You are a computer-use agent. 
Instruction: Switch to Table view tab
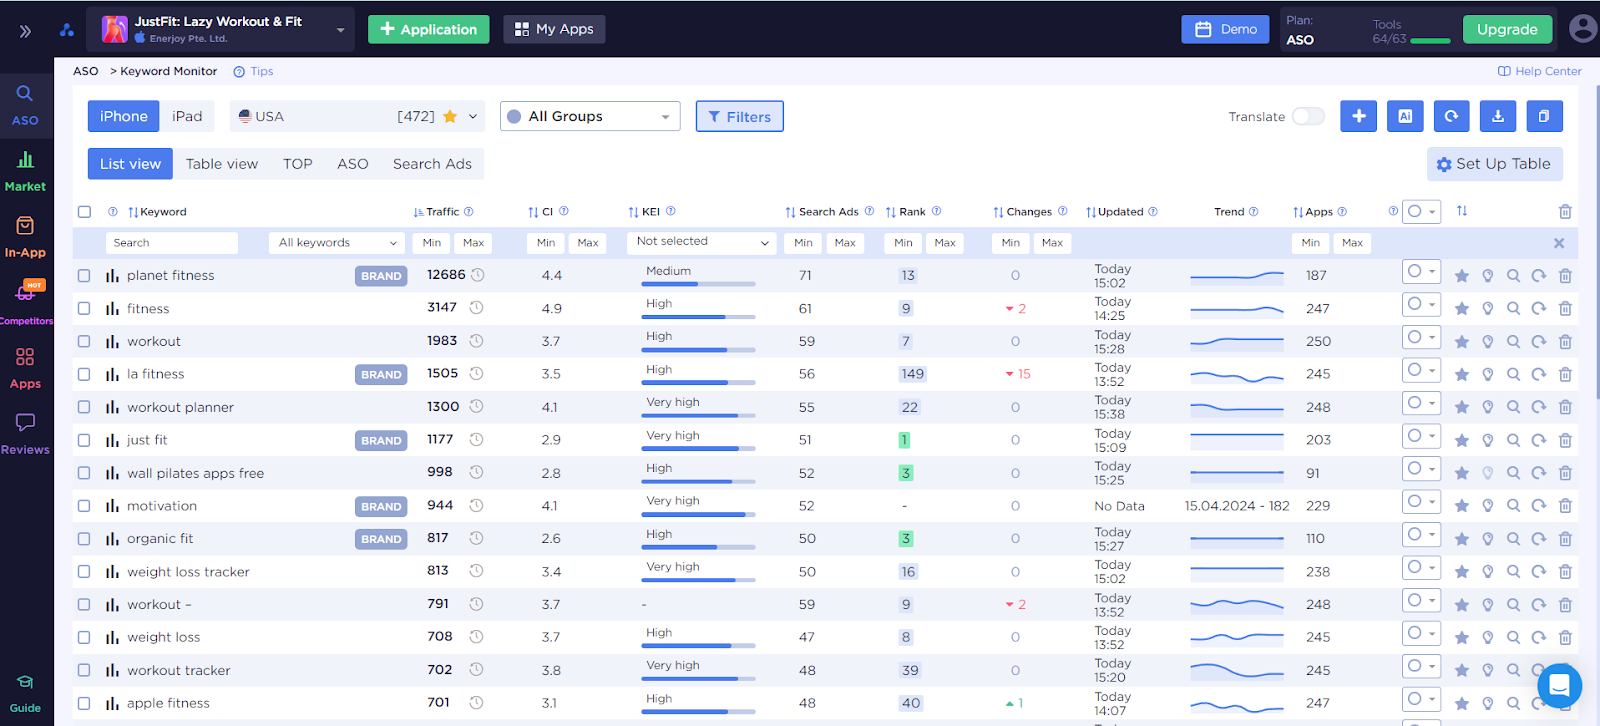pyautogui.click(x=222, y=164)
